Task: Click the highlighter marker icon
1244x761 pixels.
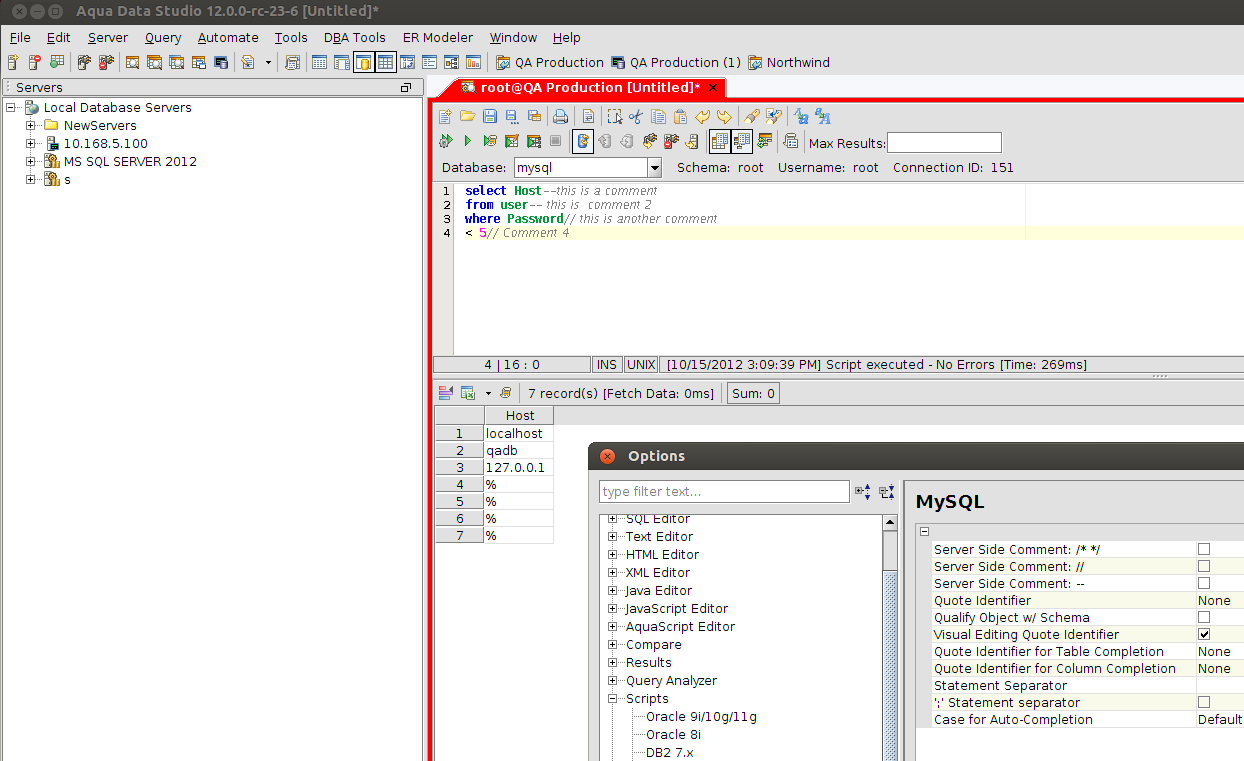Action: coord(752,116)
